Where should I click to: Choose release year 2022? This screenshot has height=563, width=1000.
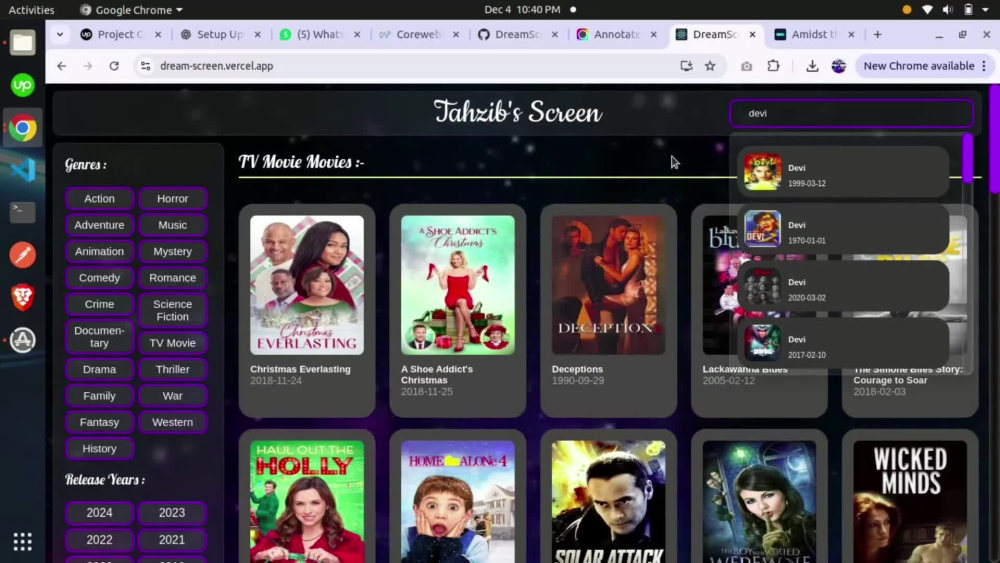click(99, 539)
